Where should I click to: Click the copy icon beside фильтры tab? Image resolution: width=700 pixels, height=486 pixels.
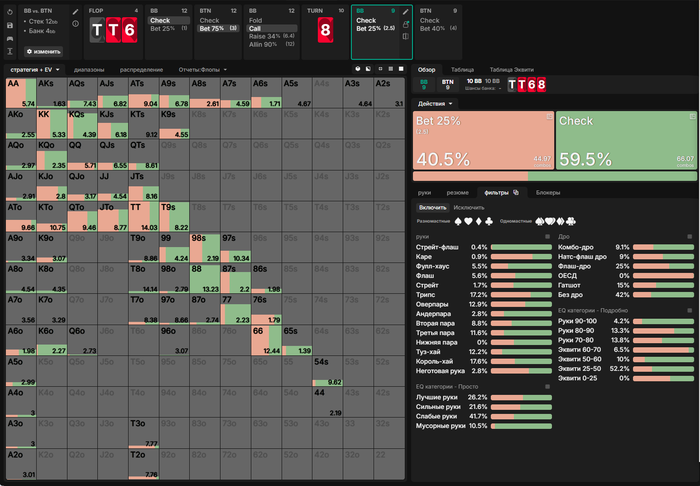(516, 192)
